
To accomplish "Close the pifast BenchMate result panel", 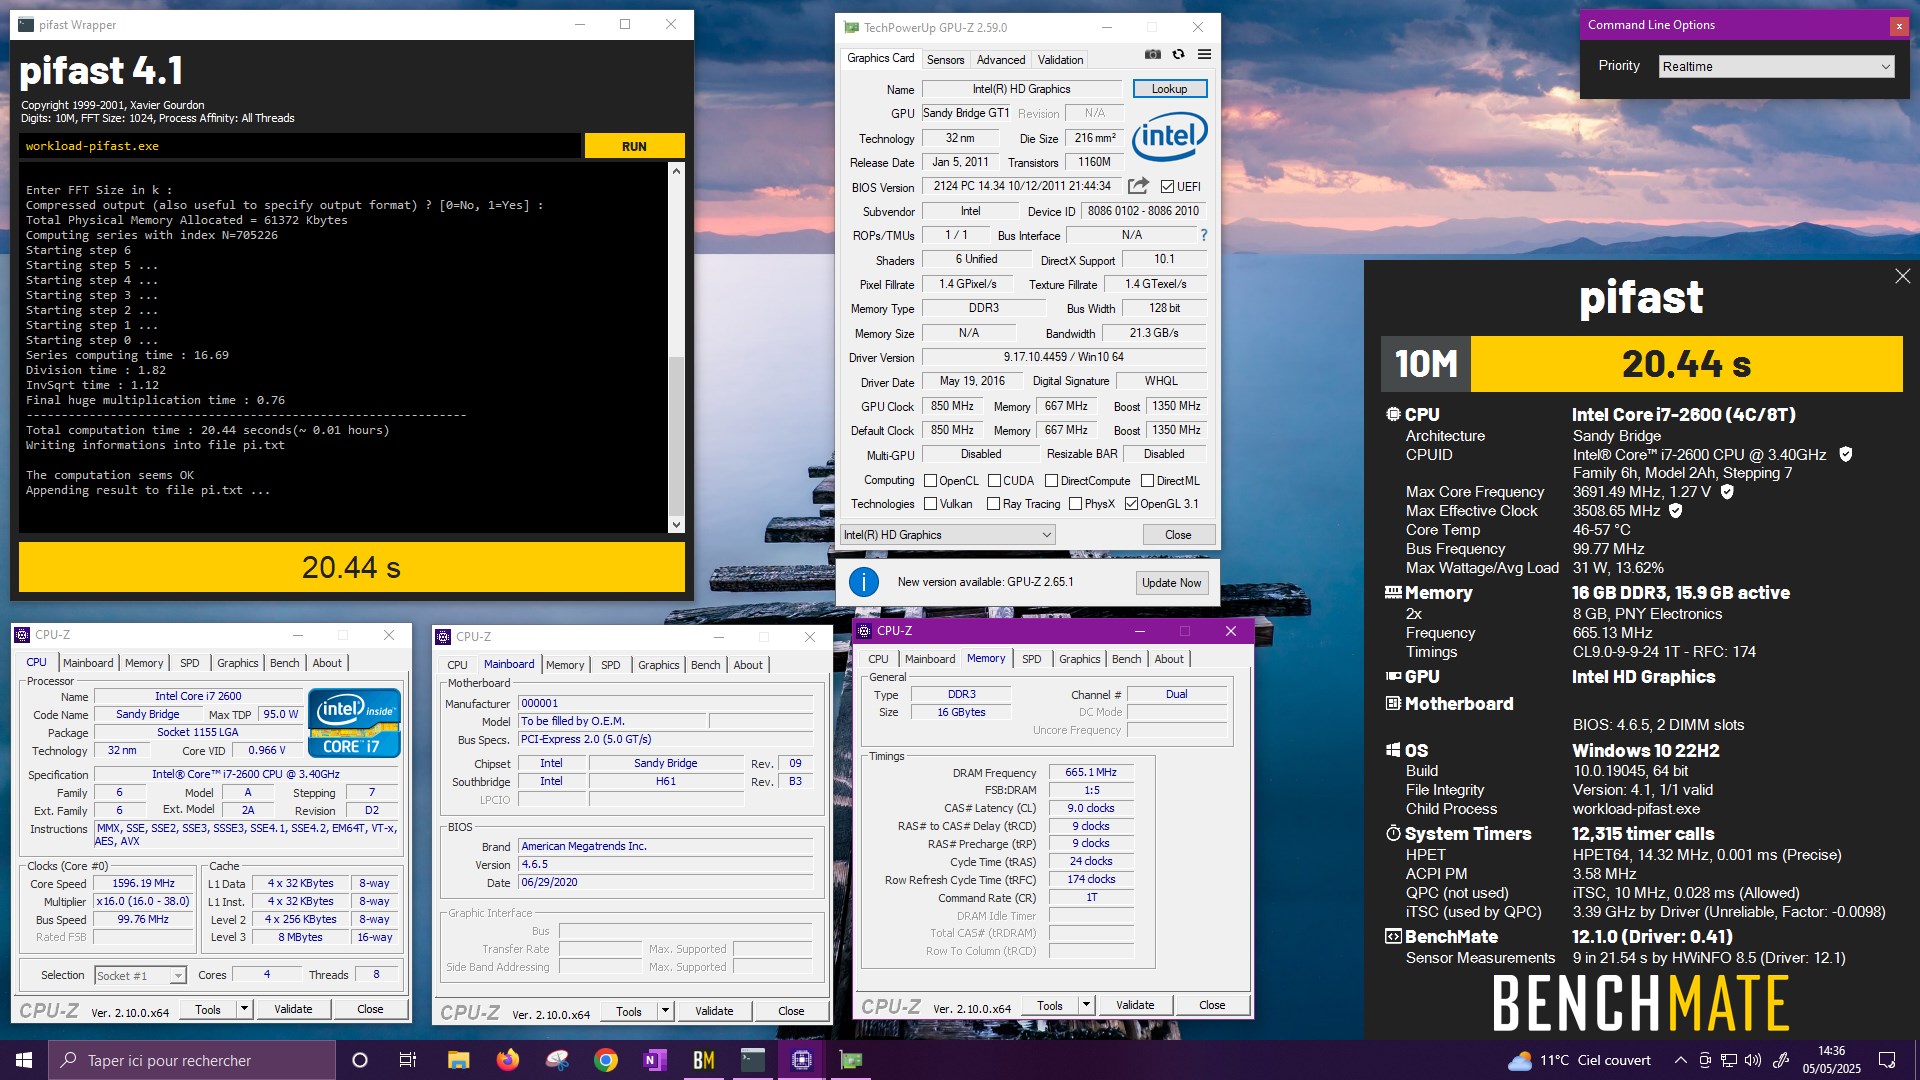I will coord(1902,276).
